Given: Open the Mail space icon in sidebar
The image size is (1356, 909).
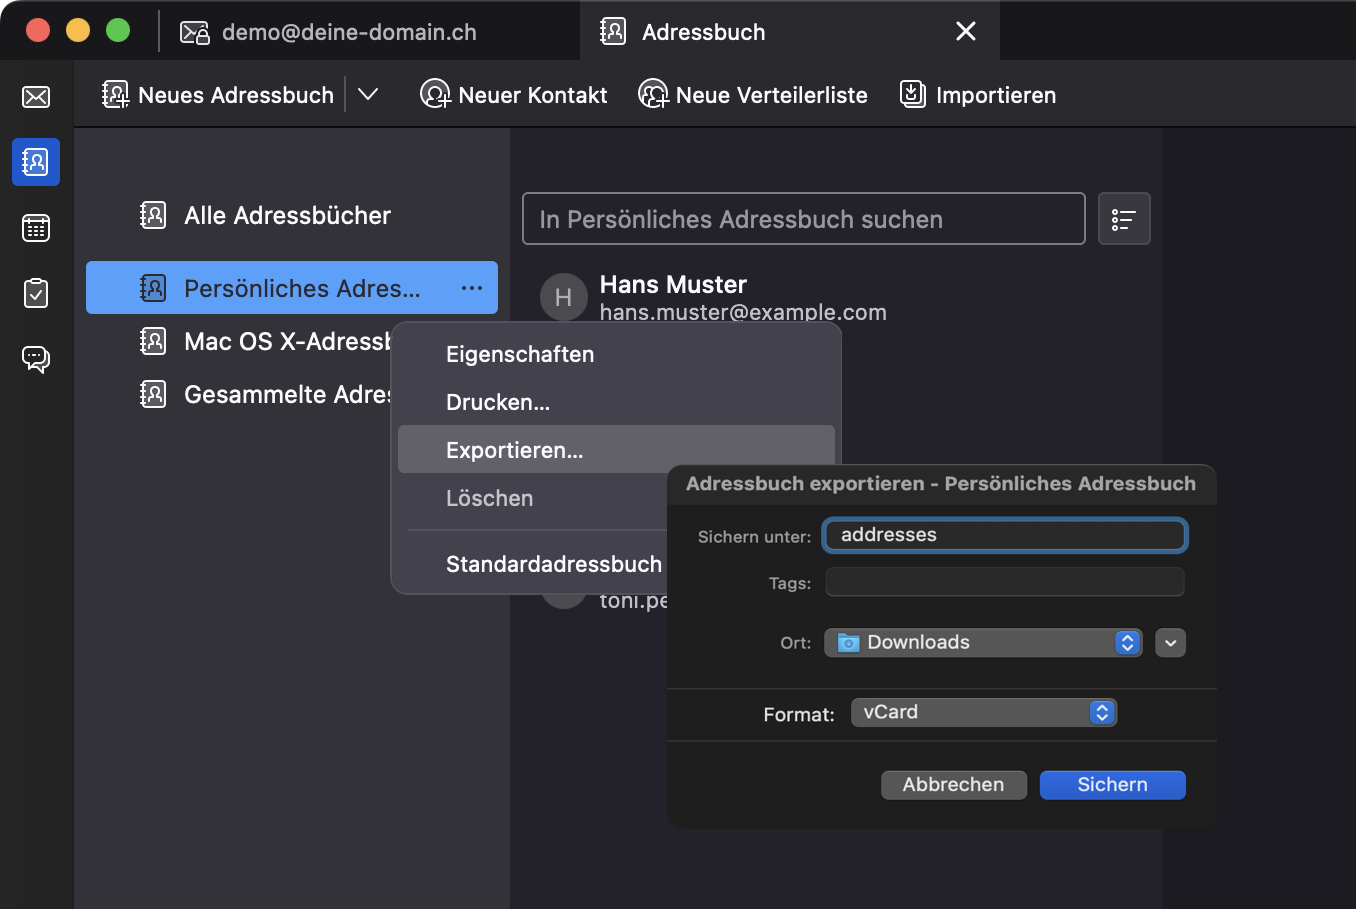Looking at the screenshot, I should pos(36,97).
